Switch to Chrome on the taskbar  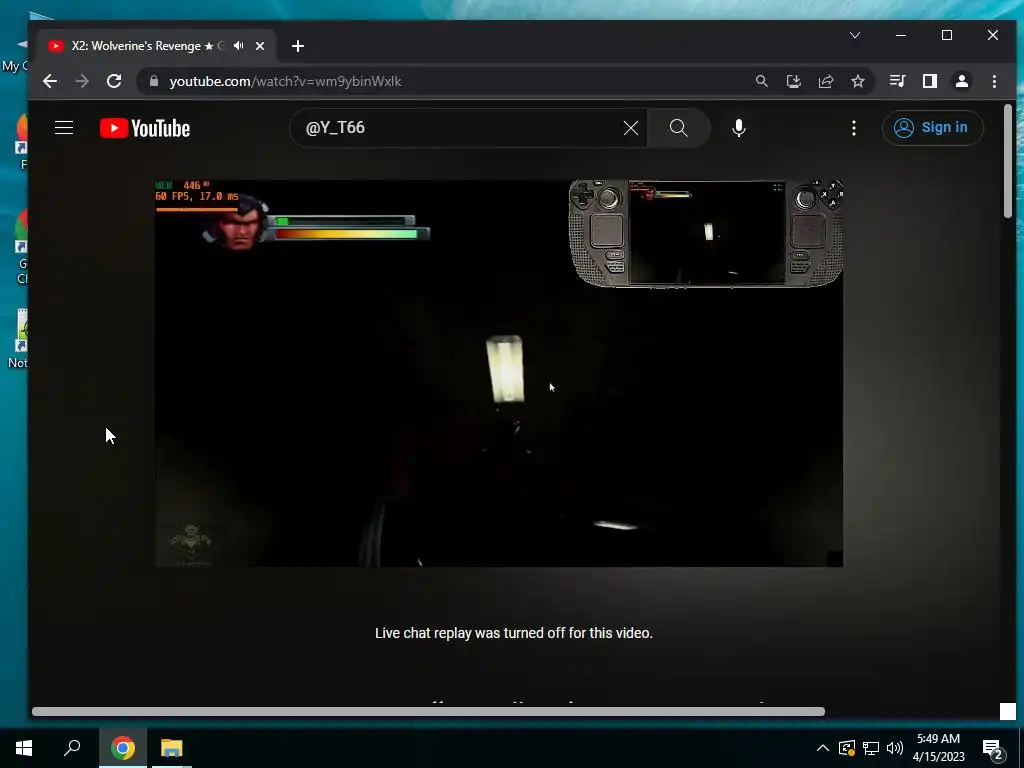coord(123,748)
